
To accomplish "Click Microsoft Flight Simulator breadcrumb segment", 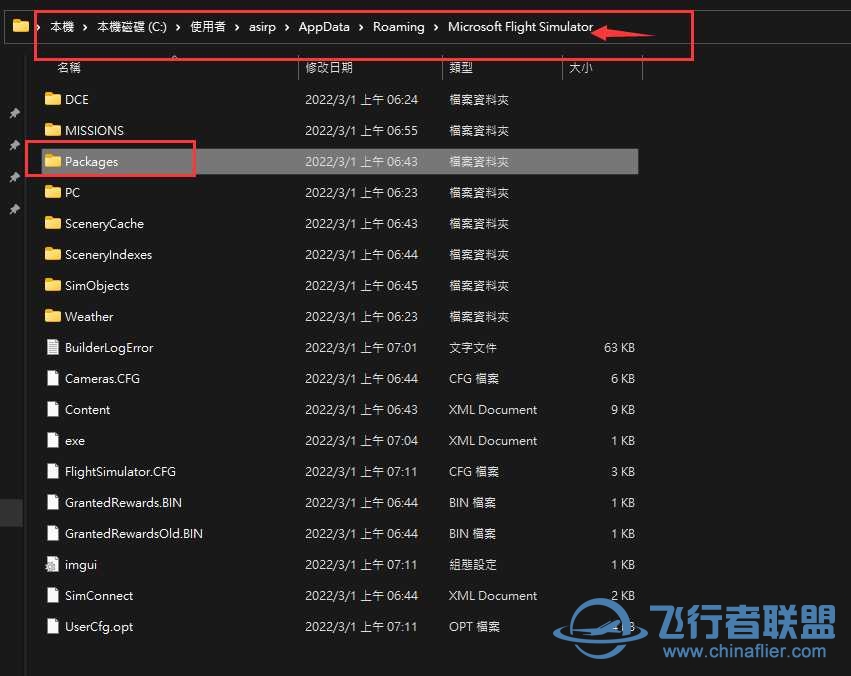I will [520, 27].
